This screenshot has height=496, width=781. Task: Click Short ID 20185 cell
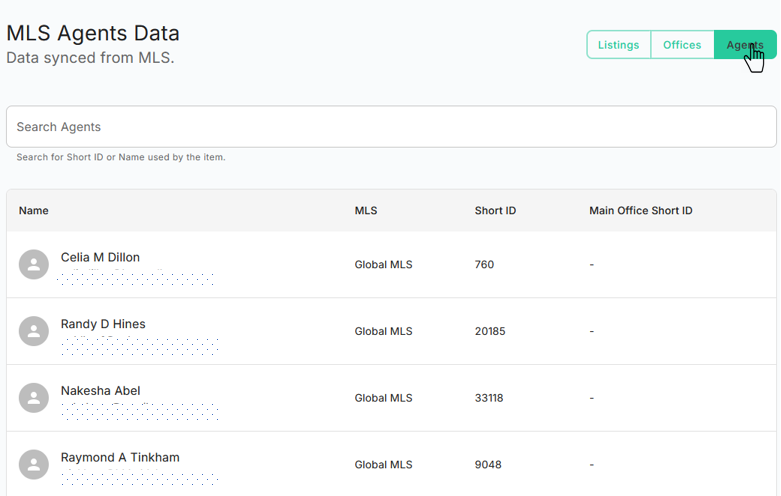[x=490, y=331]
